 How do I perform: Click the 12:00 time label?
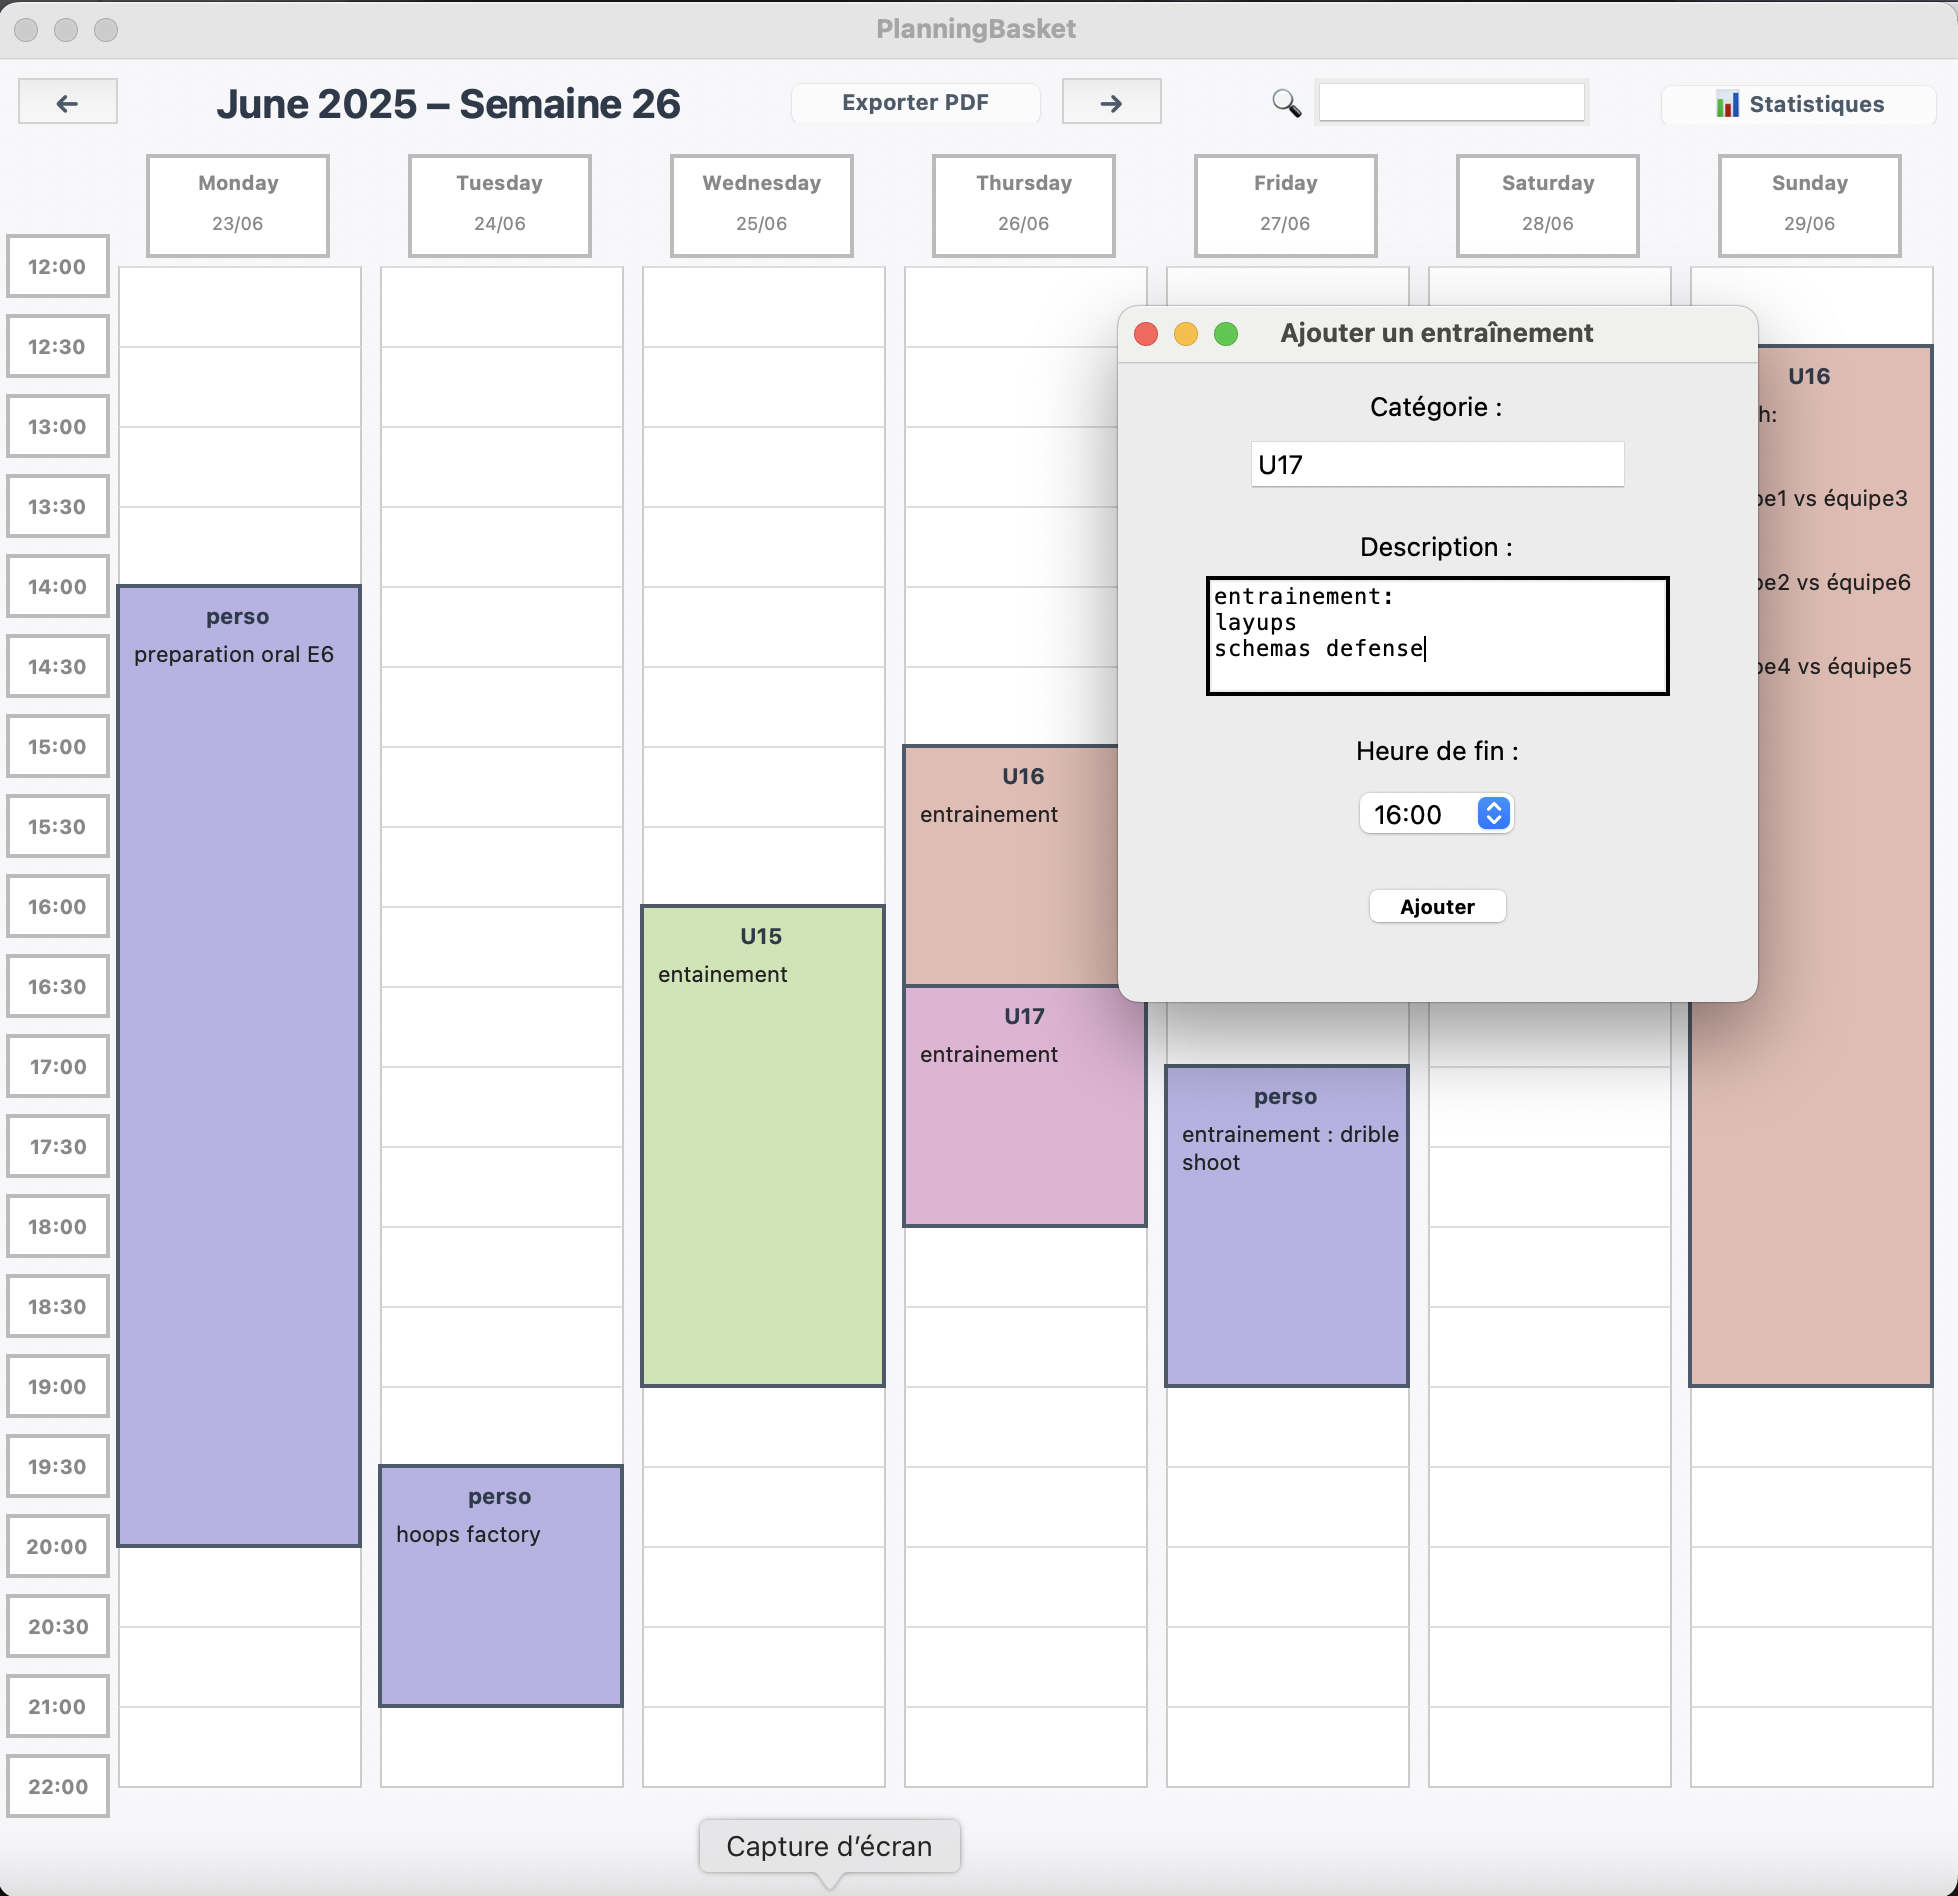click(x=58, y=266)
